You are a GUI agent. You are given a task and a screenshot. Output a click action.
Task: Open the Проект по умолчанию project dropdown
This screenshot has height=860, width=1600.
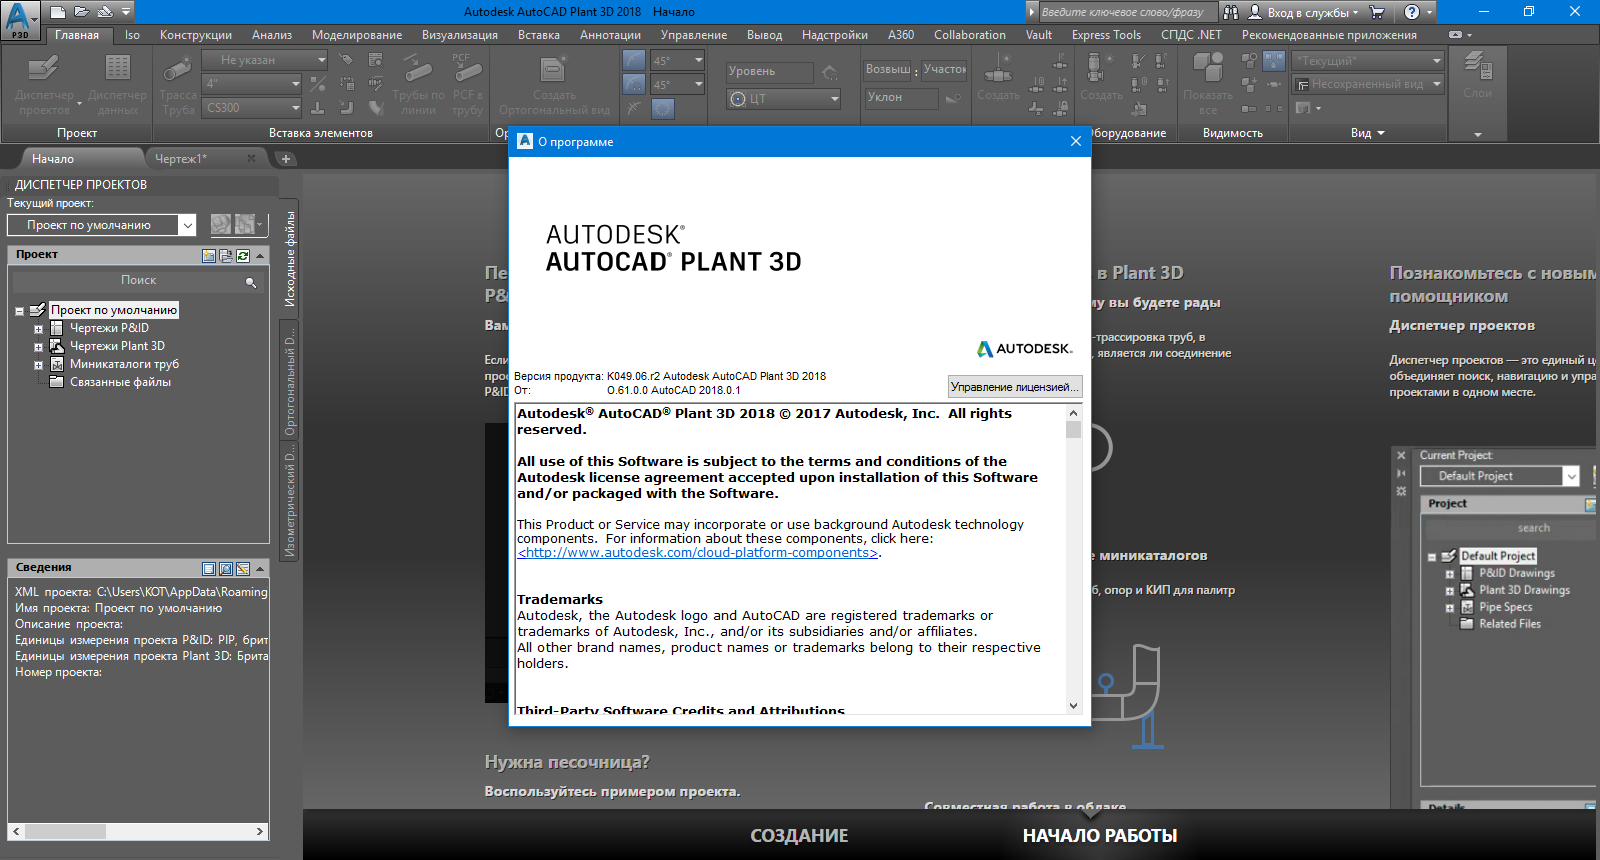pyautogui.click(x=102, y=225)
